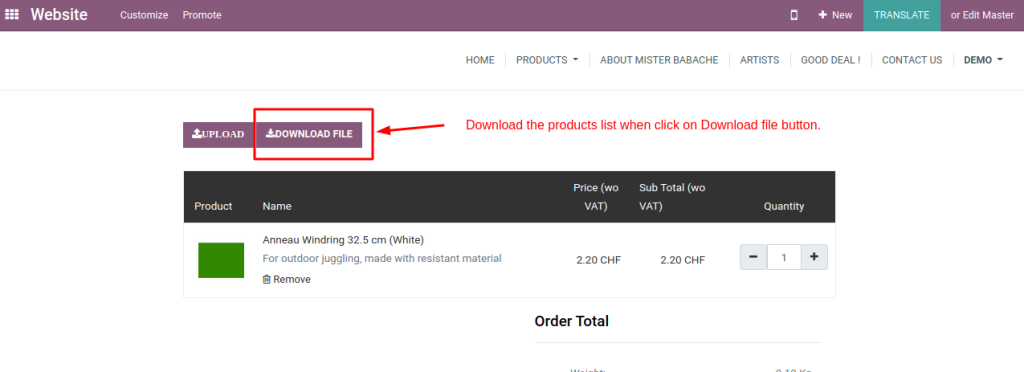The image size is (1024, 372).
Task: Click the 'For outdoor juggling' description text
Action: (382, 258)
